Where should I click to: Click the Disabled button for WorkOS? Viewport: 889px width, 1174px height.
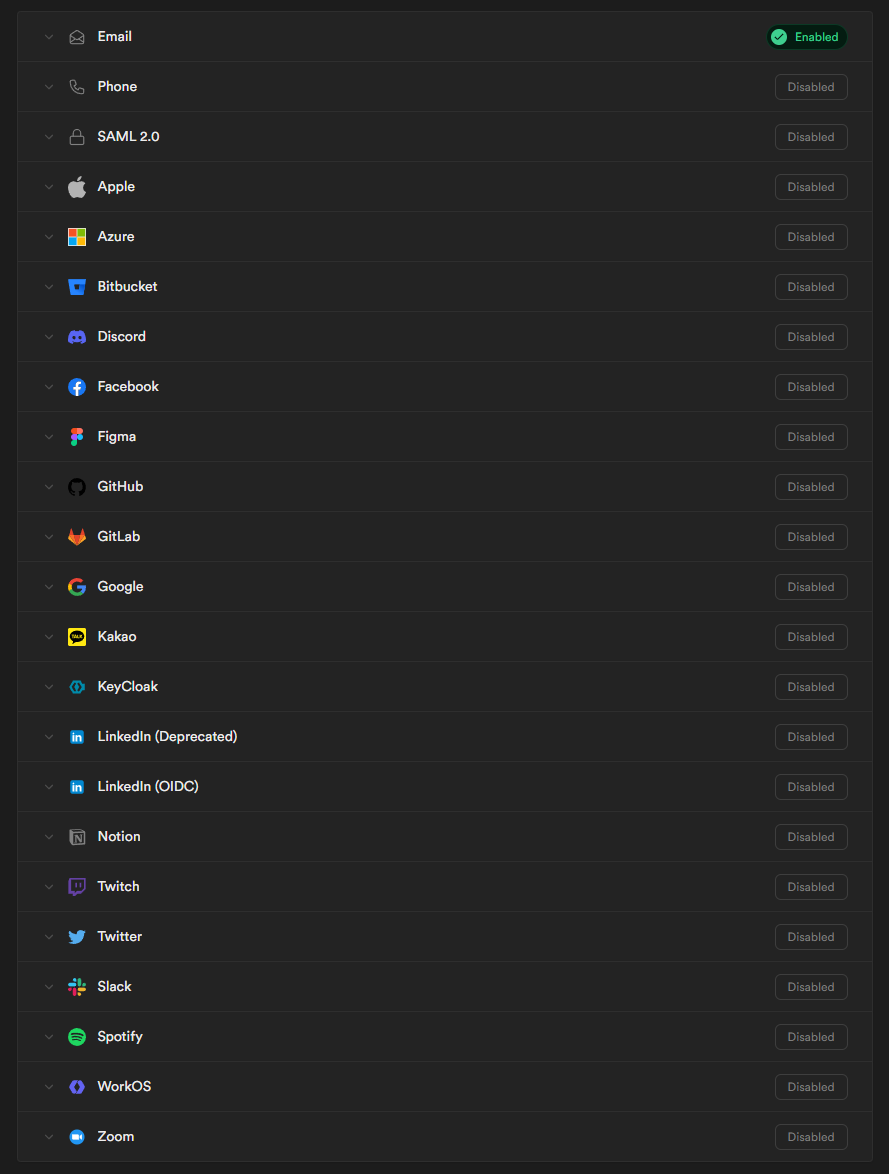coord(811,1087)
